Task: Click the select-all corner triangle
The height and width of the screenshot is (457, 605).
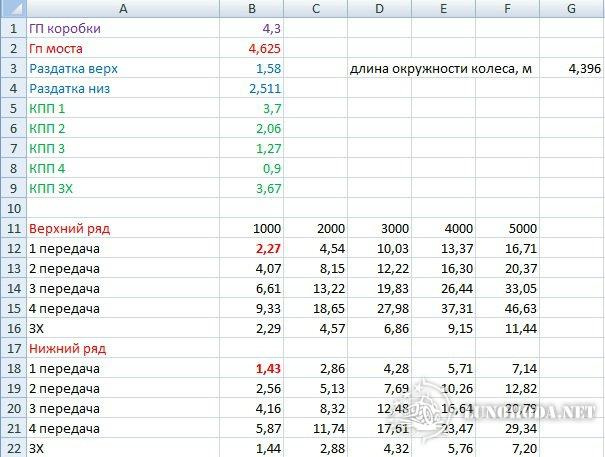Action: pyautogui.click(x=14, y=8)
